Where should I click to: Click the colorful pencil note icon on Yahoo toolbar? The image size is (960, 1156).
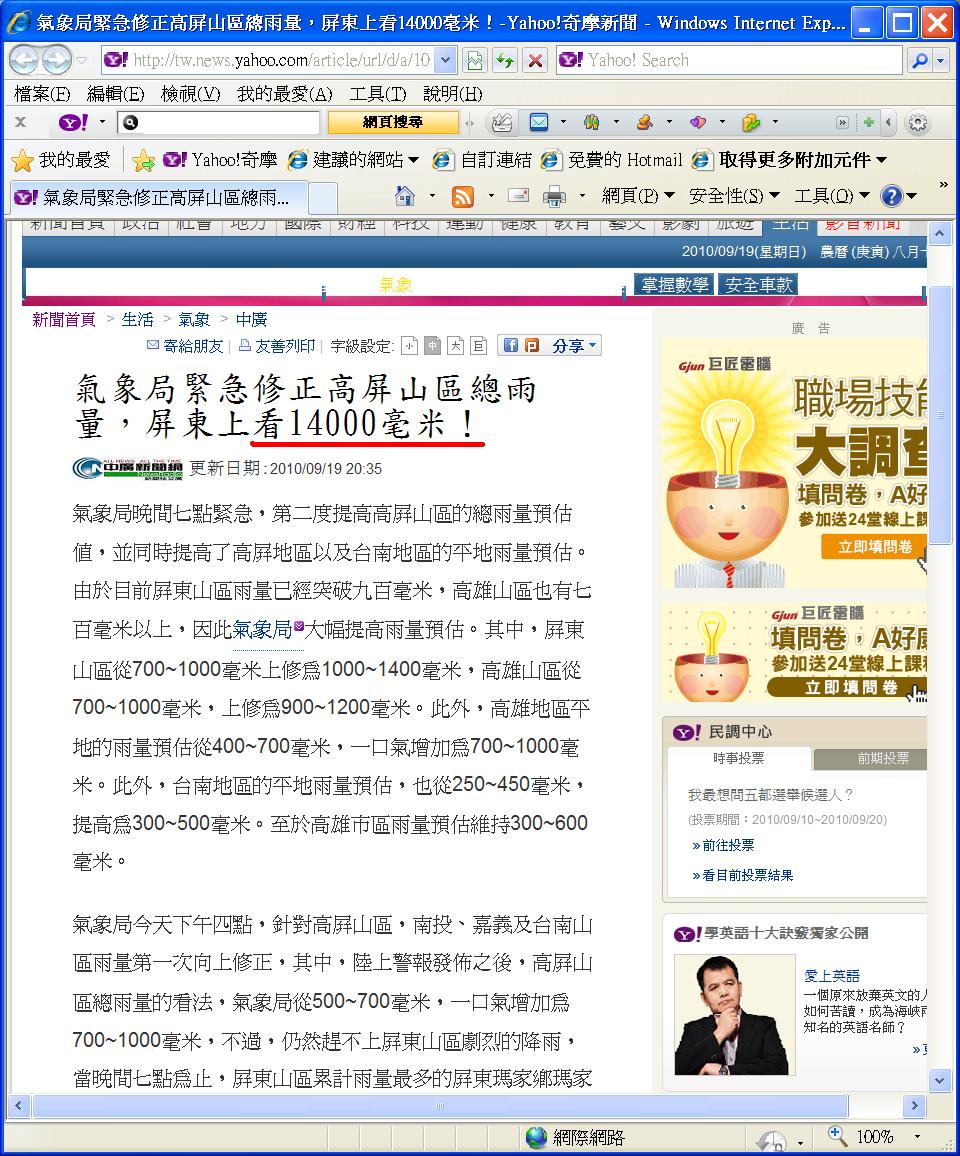tap(751, 122)
